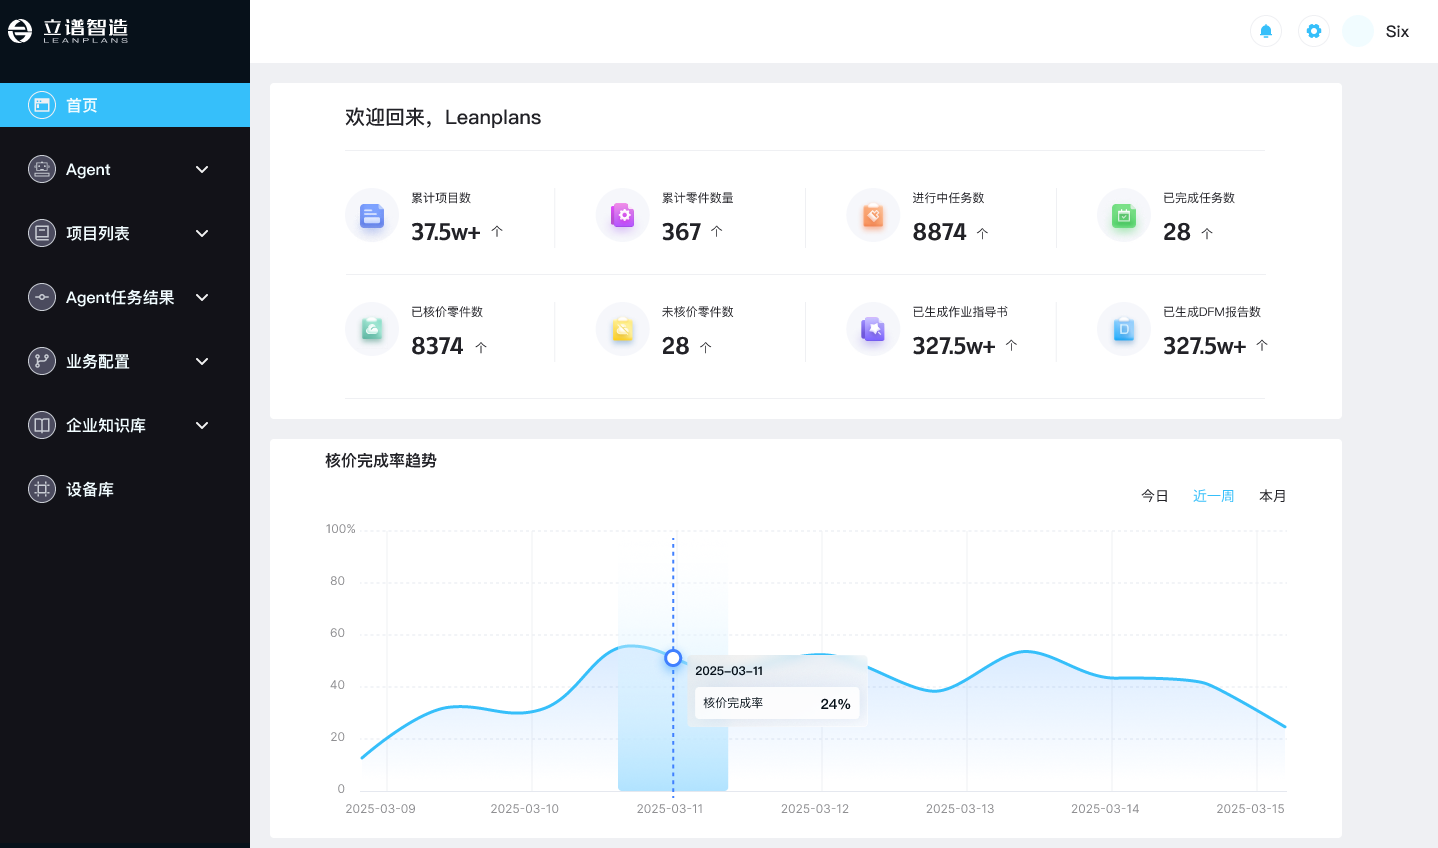1438x848 pixels.
Task: Click the 立谱智造 Leanplans logo
Action: tap(69, 31)
